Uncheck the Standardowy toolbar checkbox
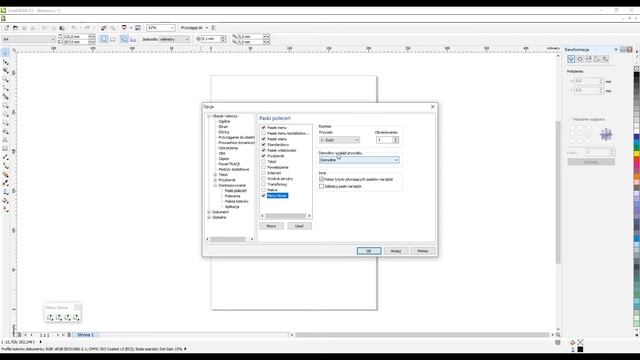The width and height of the screenshot is (640, 360). (x=264, y=144)
